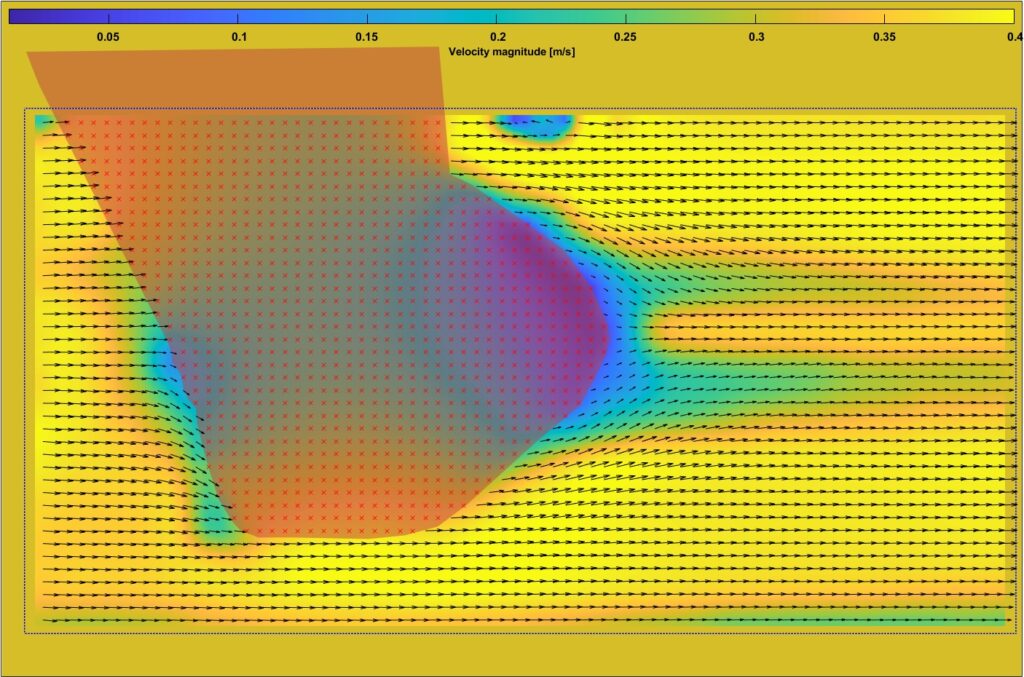Click the 0.25 colorbar tick label
The height and width of the screenshot is (677, 1024).
point(625,37)
